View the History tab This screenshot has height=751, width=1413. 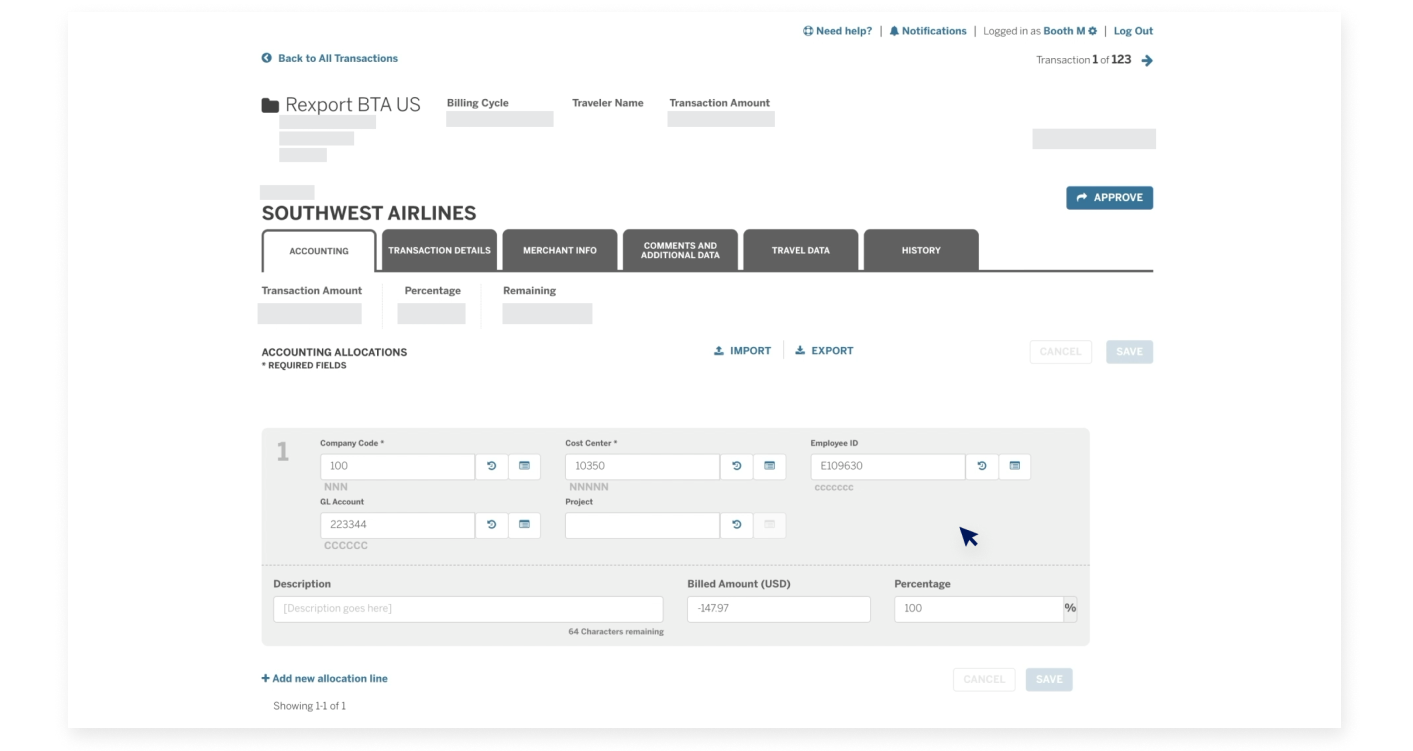click(x=918, y=250)
